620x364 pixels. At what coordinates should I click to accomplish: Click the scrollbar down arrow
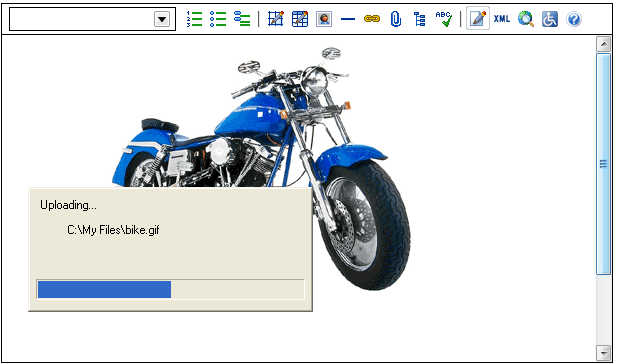603,352
